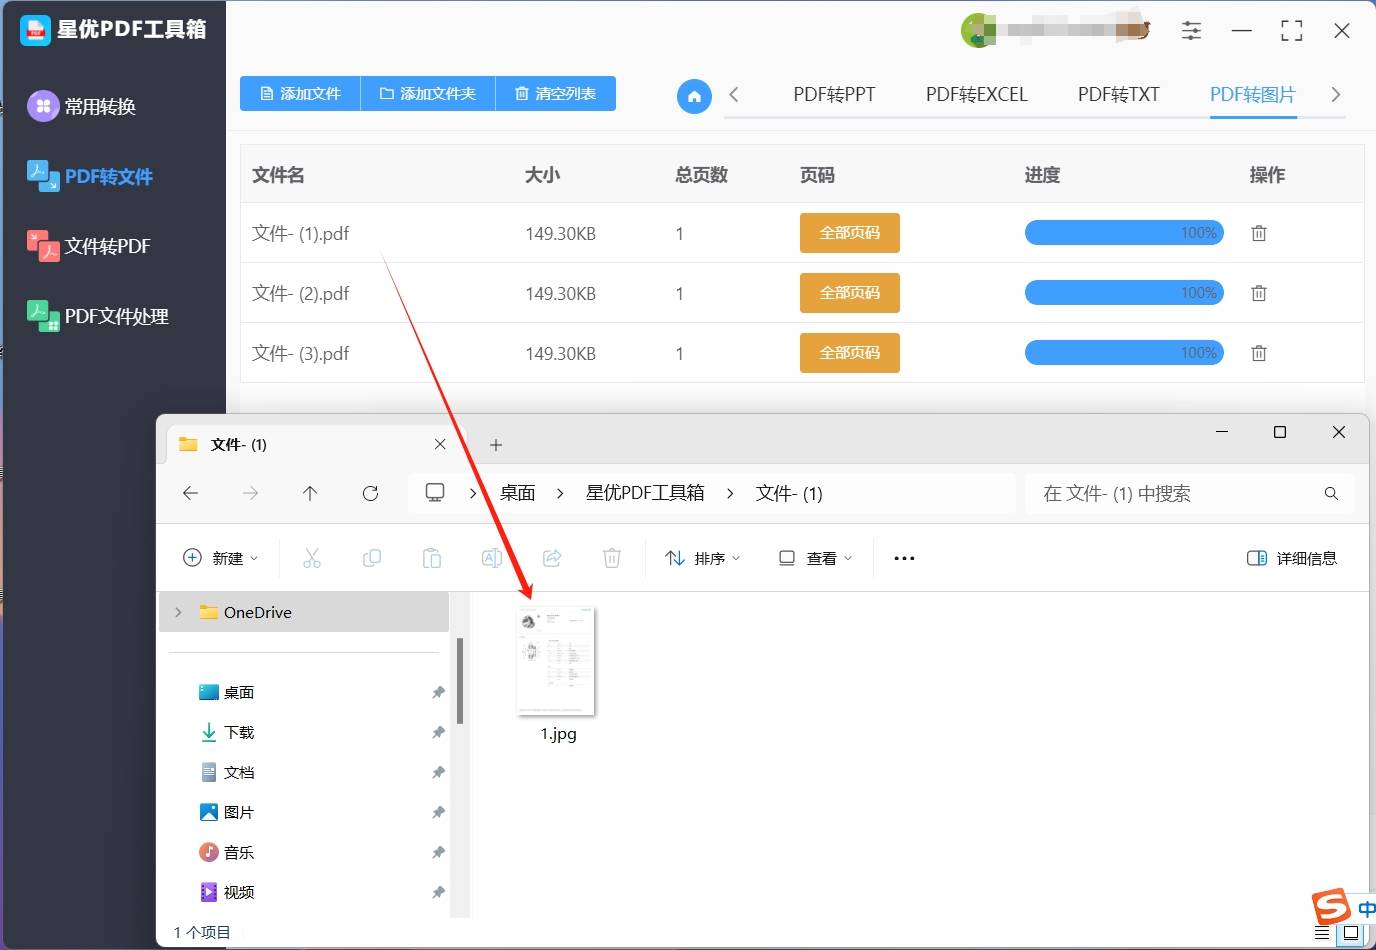Click the Paste icon in Explorer toolbar
Screen dimensions: 1376x950
click(x=432, y=558)
